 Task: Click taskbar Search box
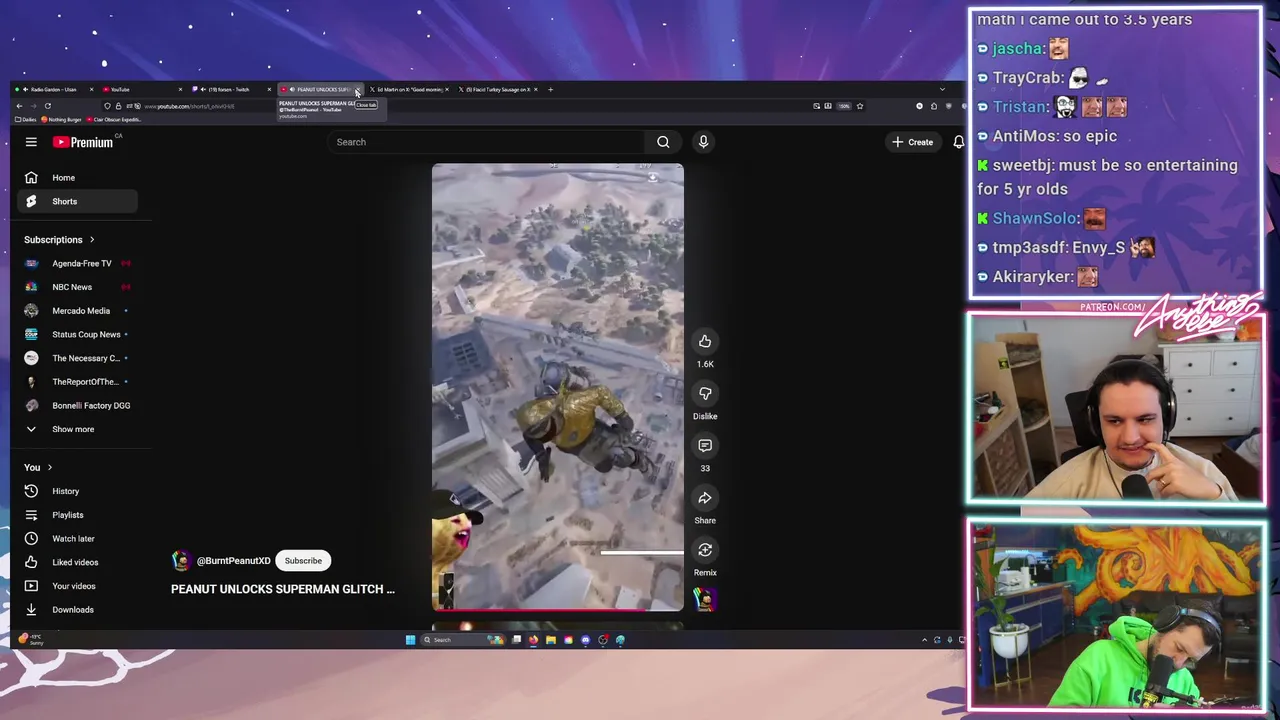[x=463, y=640]
